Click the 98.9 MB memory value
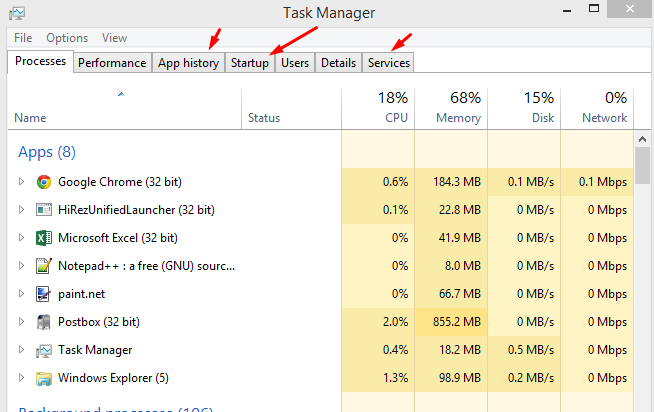 tap(460, 378)
